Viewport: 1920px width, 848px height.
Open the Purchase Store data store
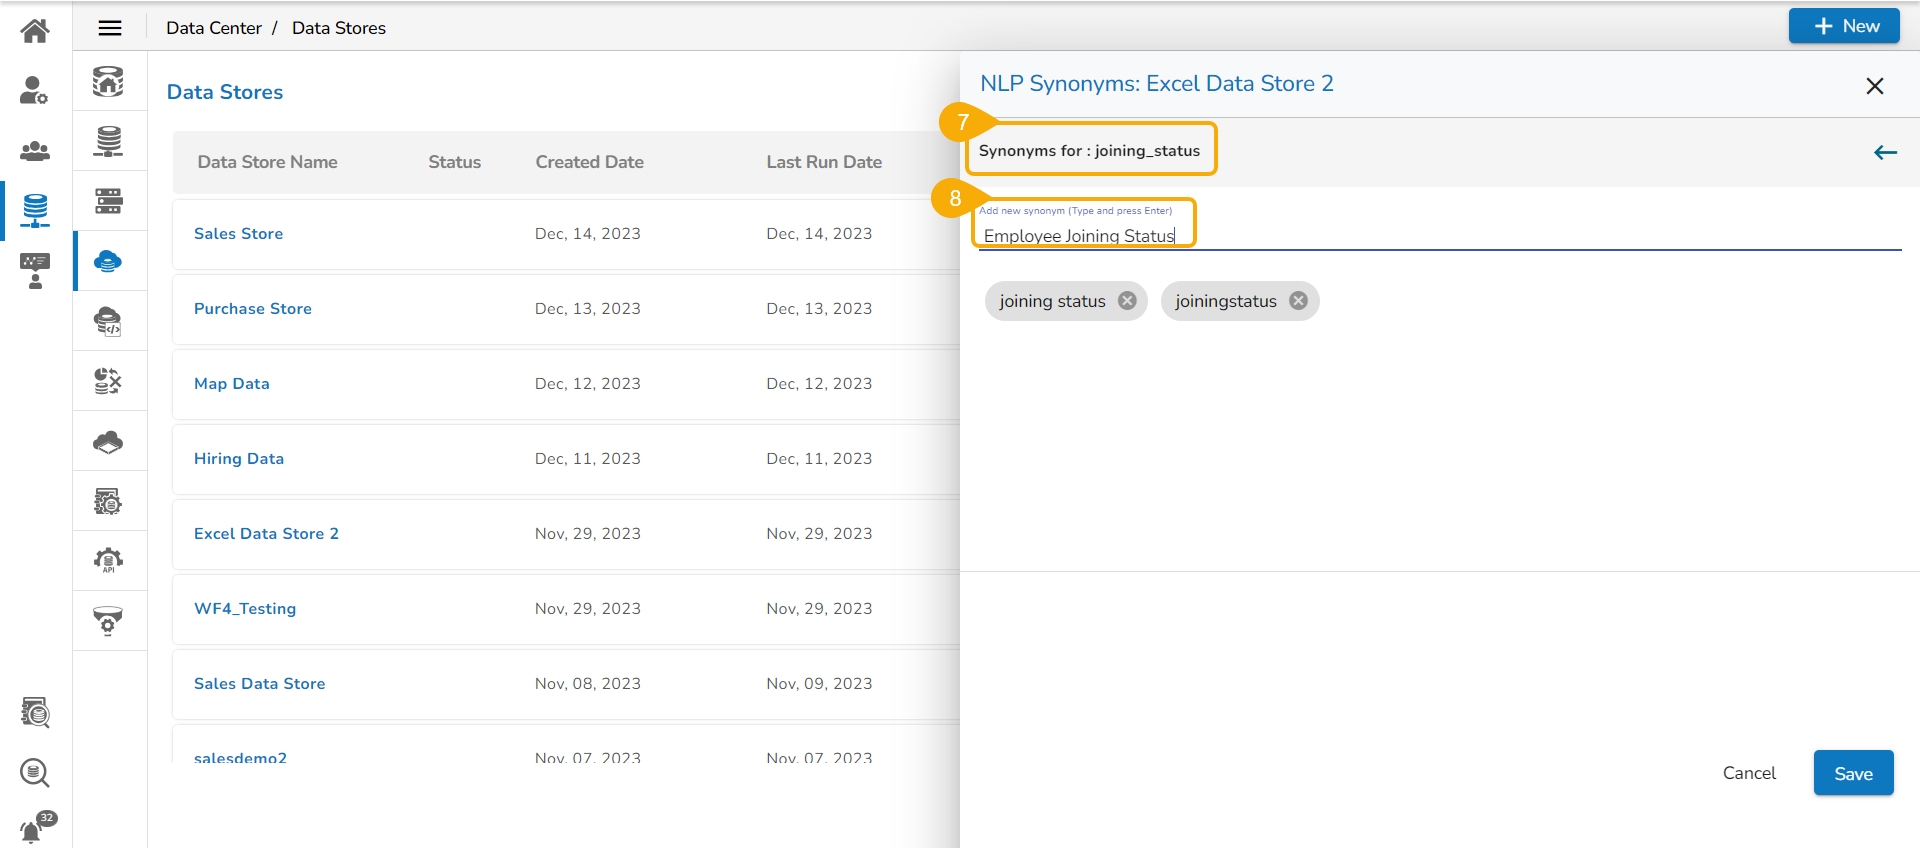[x=253, y=309]
